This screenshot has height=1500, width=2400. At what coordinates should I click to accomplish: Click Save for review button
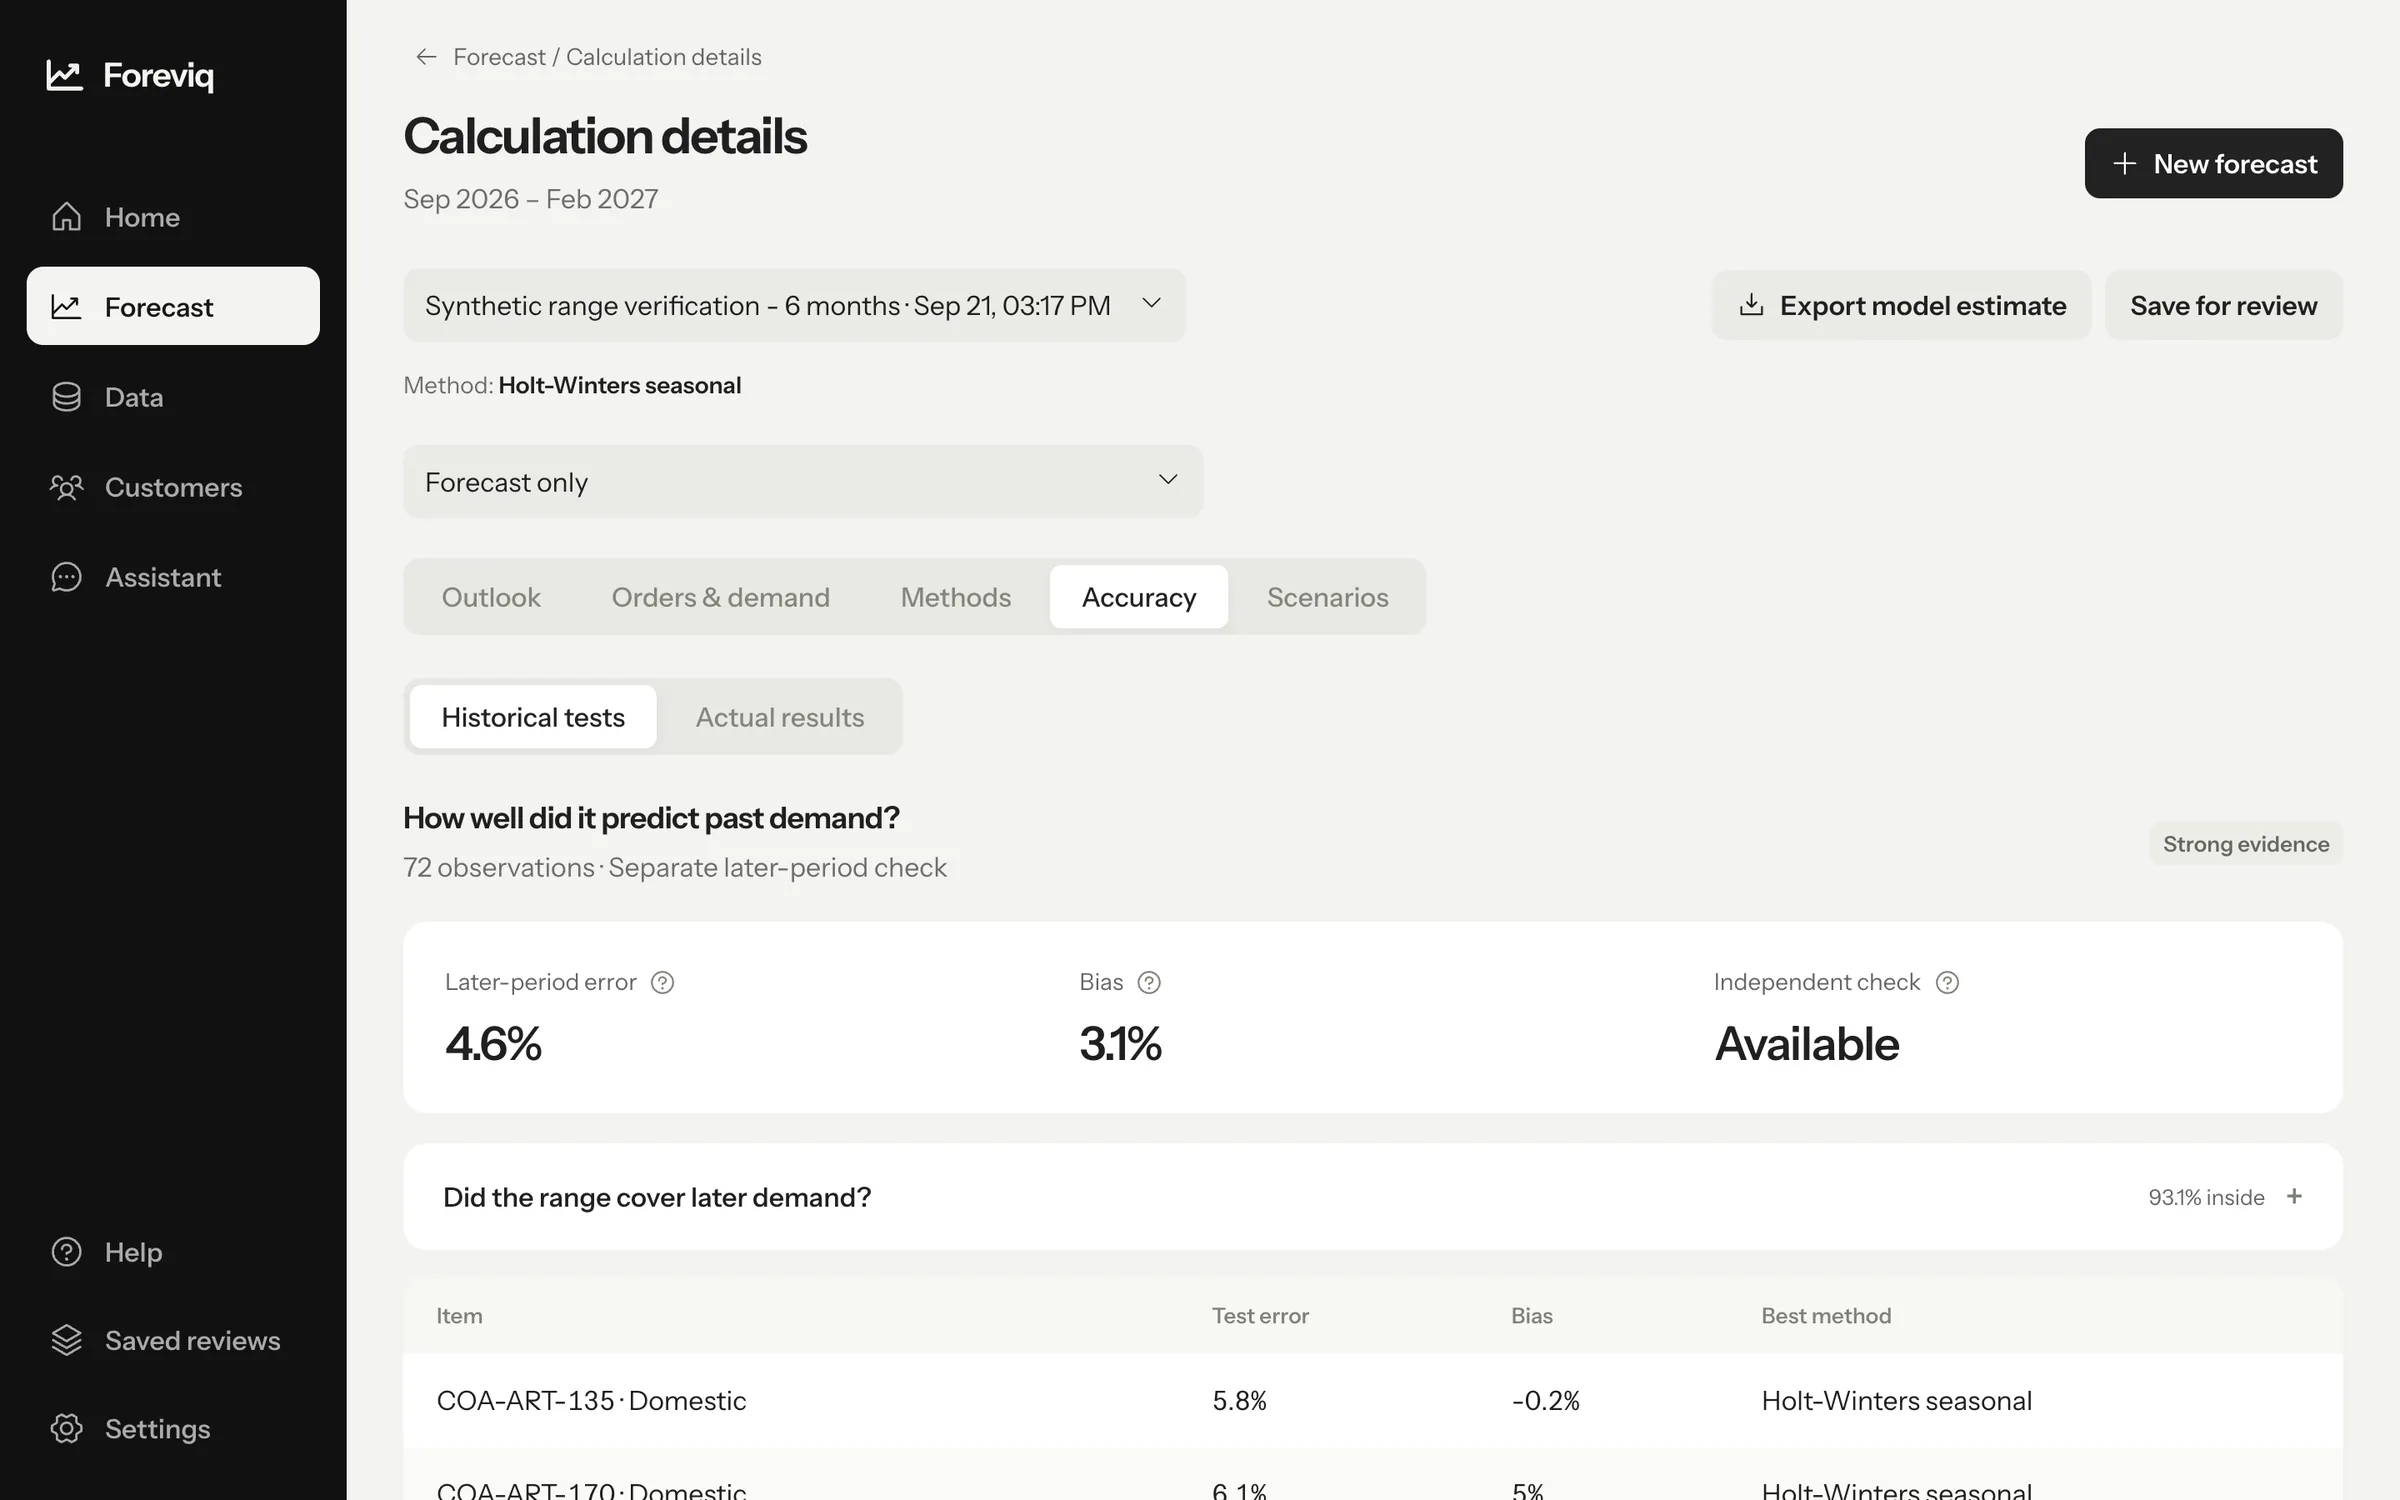click(x=2223, y=305)
